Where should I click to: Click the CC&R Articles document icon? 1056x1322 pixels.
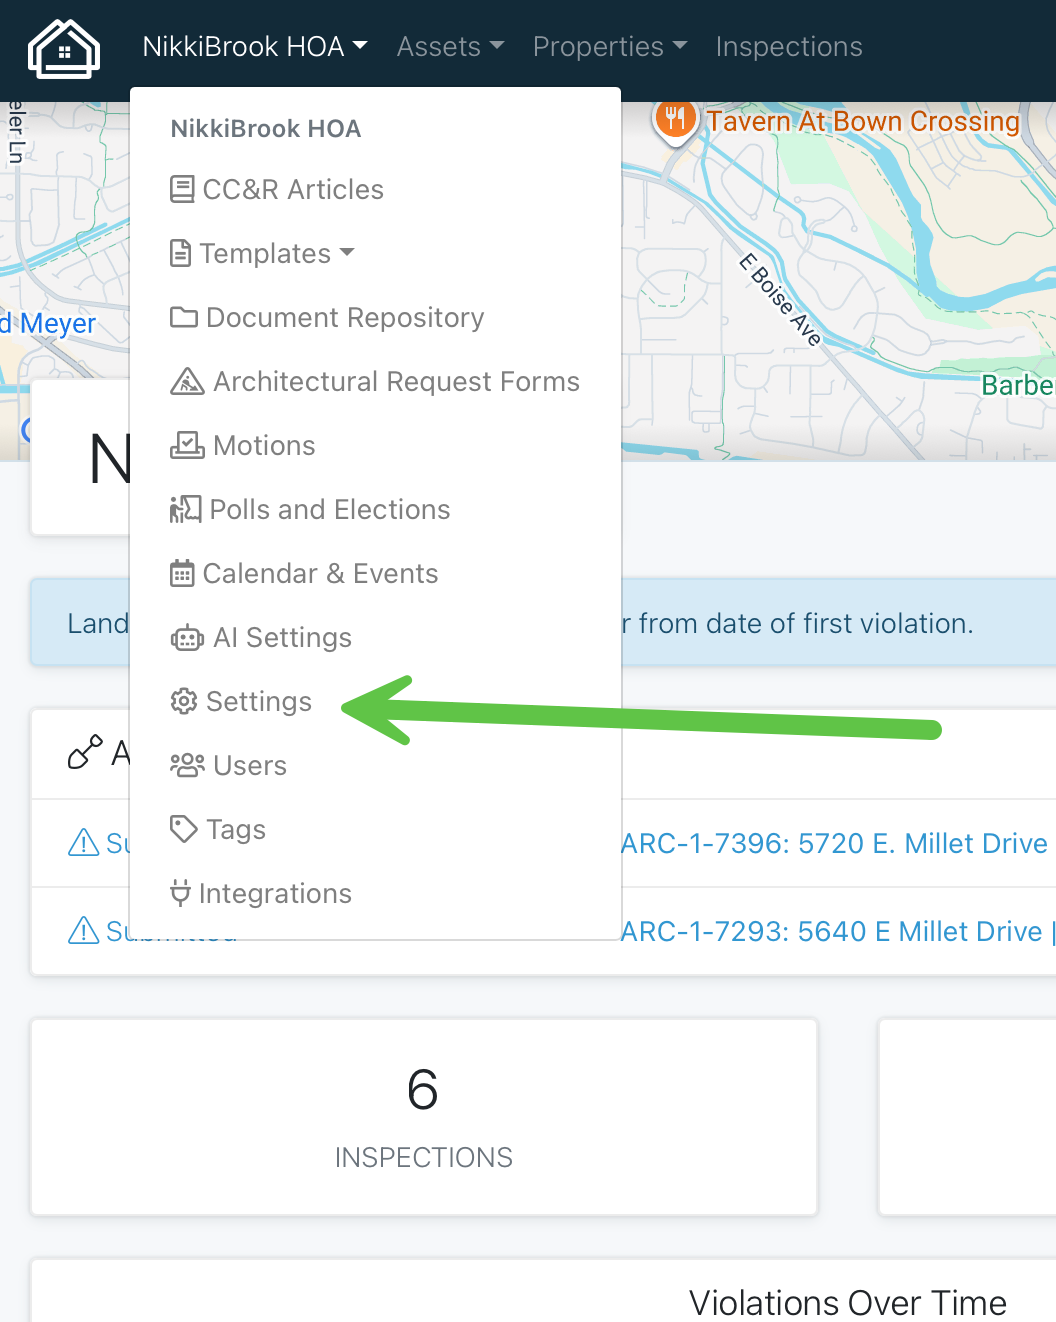(182, 189)
